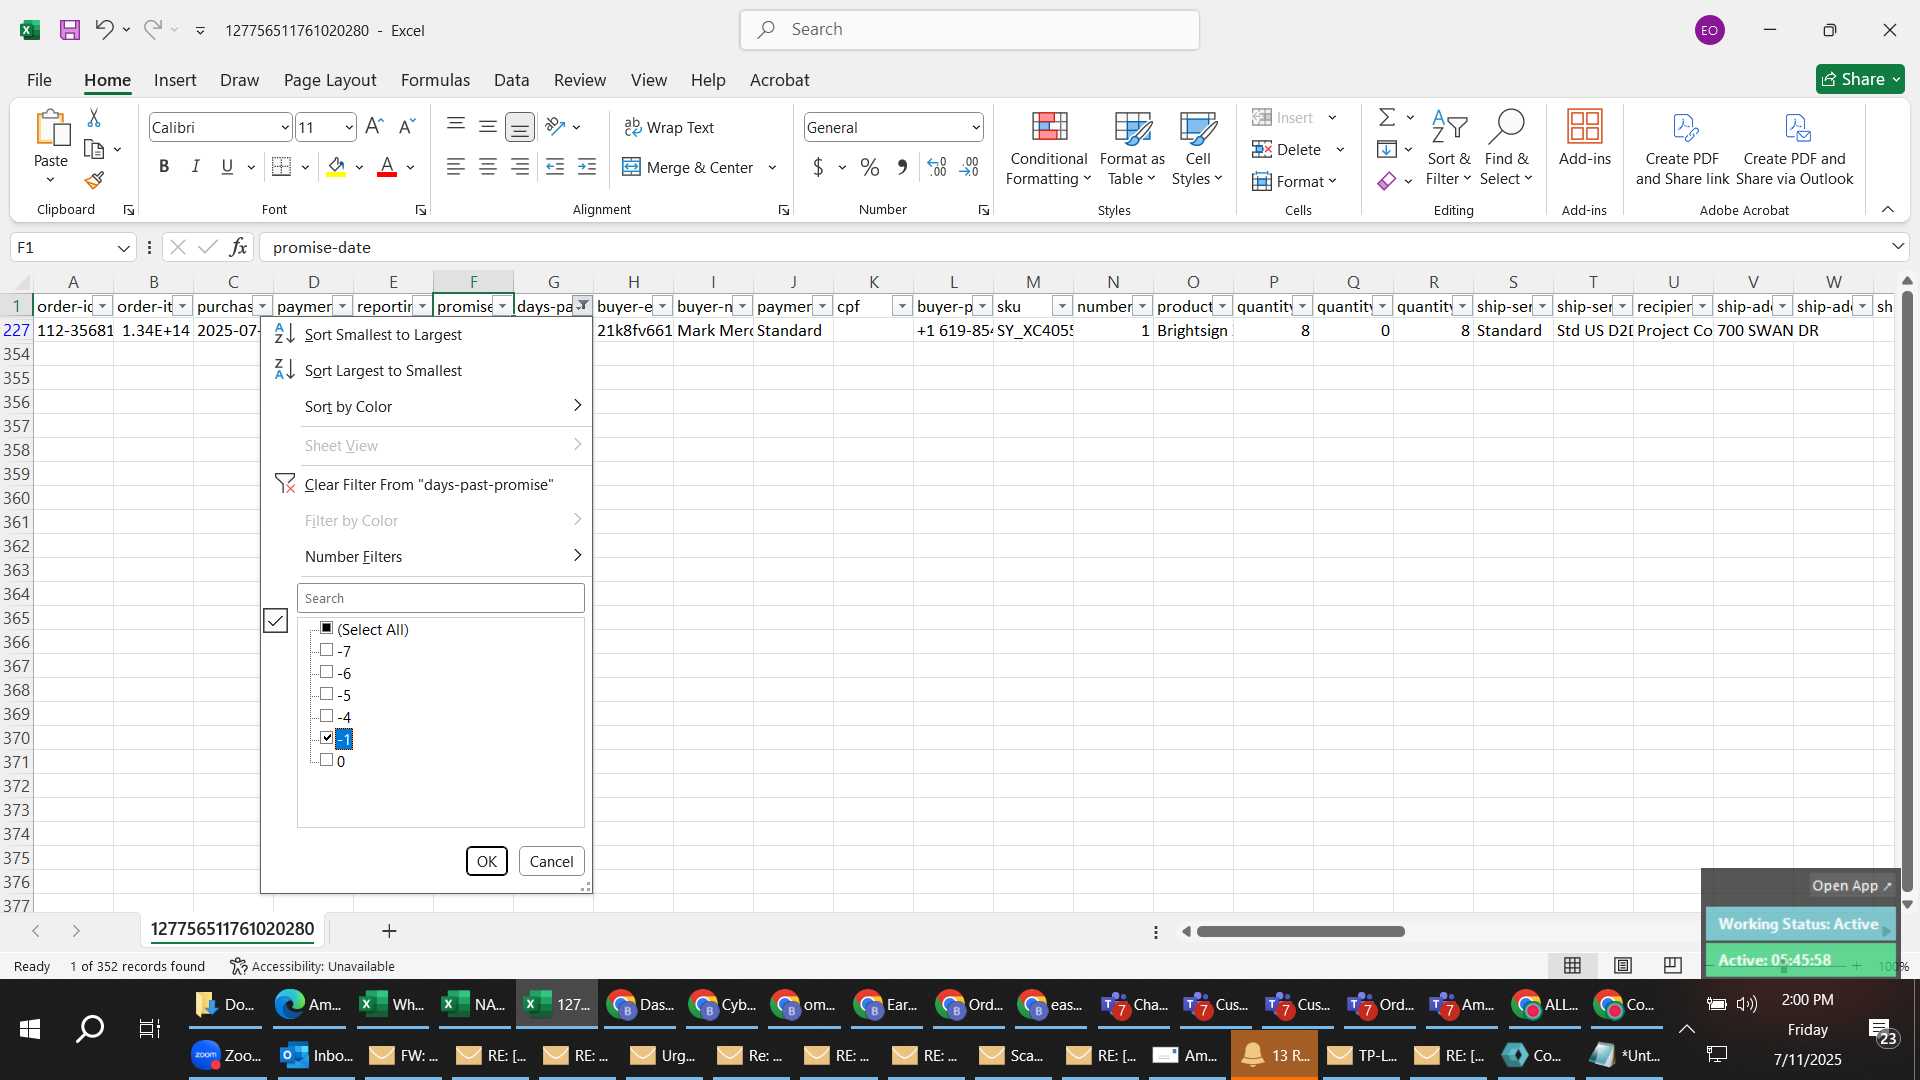1920x1080 pixels.
Task: Open Conditional Formatting
Action: point(1049,148)
